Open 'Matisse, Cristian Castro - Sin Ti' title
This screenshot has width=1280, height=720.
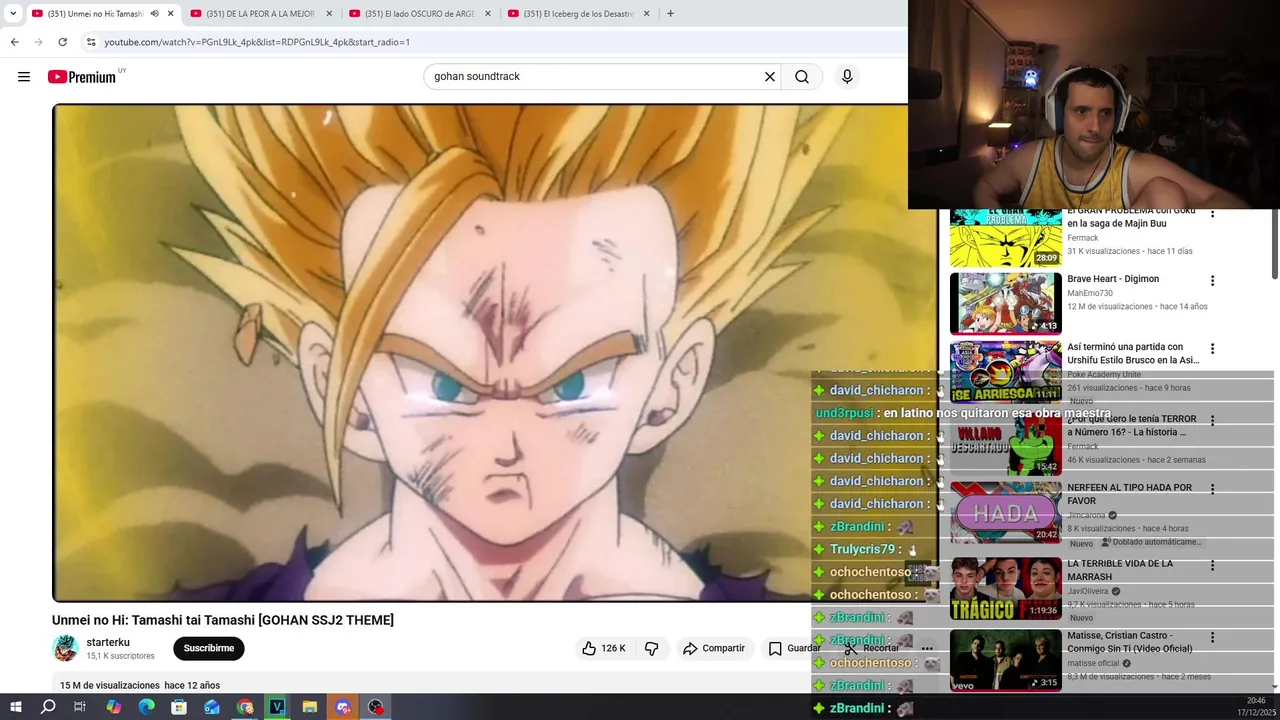pyautogui.click(x=1129, y=642)
